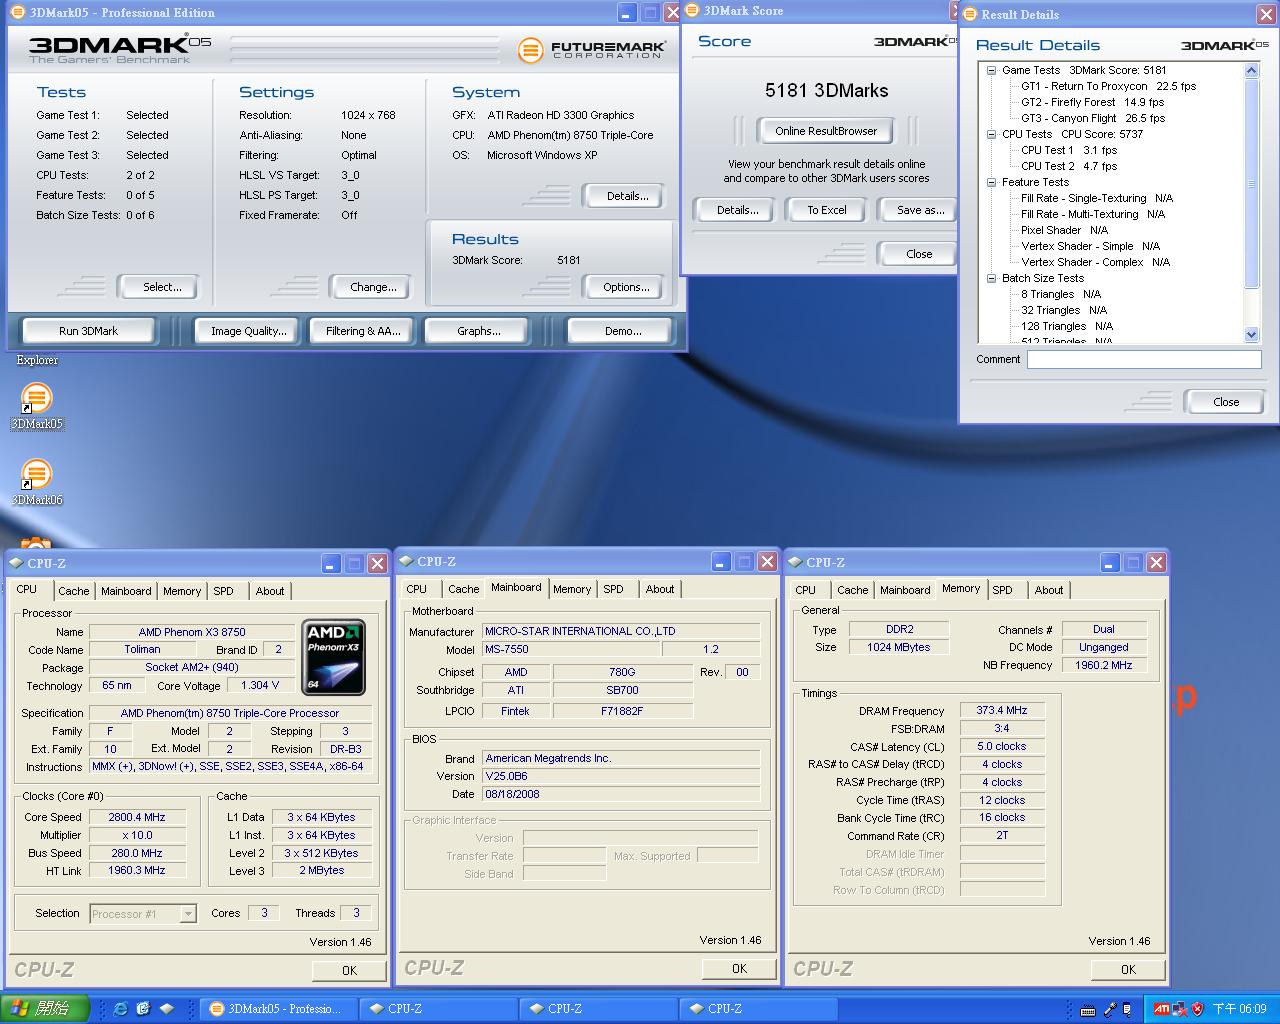Click the Internet Explorer quick launch icon
1280x1024 pixels.
click(120, 1008)
